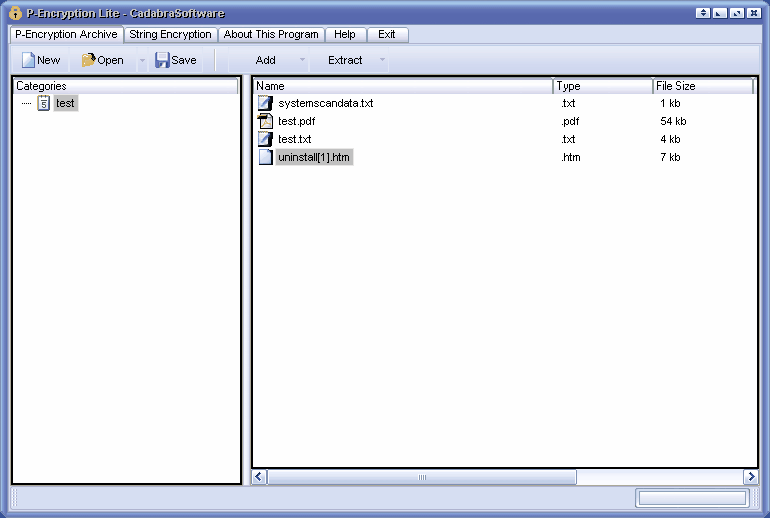This screenshot has width=770, height=518.
Task: Expand the Add dropdown arrow
Action: click(302, 60)
